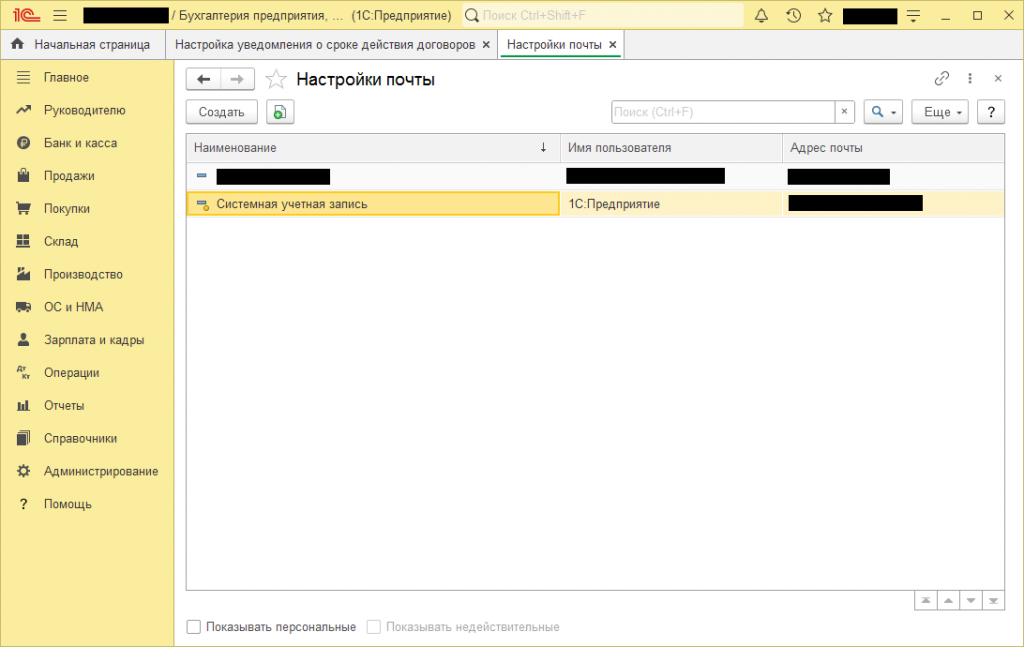Screen dimensions: 1024x647
Task: Click Имя пользователя column header
Action: pos(671,148)
